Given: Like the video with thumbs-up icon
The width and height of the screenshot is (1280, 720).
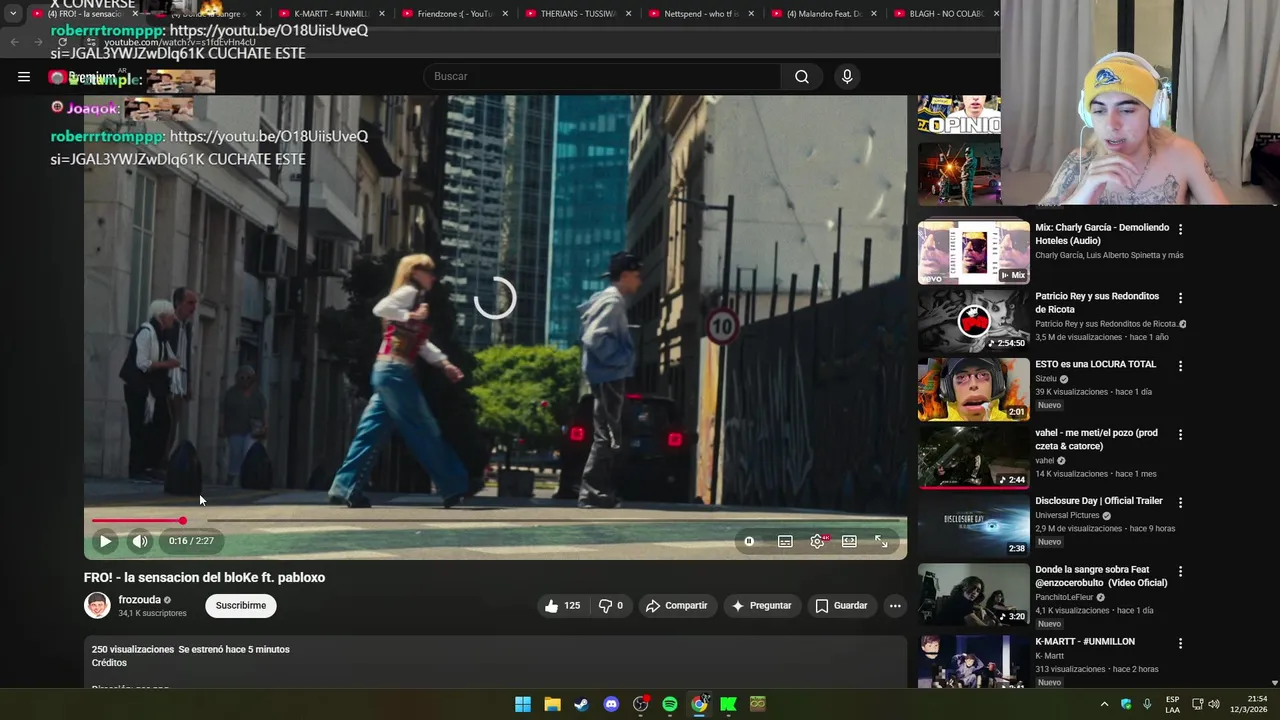Looking at the screenshot, I should click(x=563, y=605).
